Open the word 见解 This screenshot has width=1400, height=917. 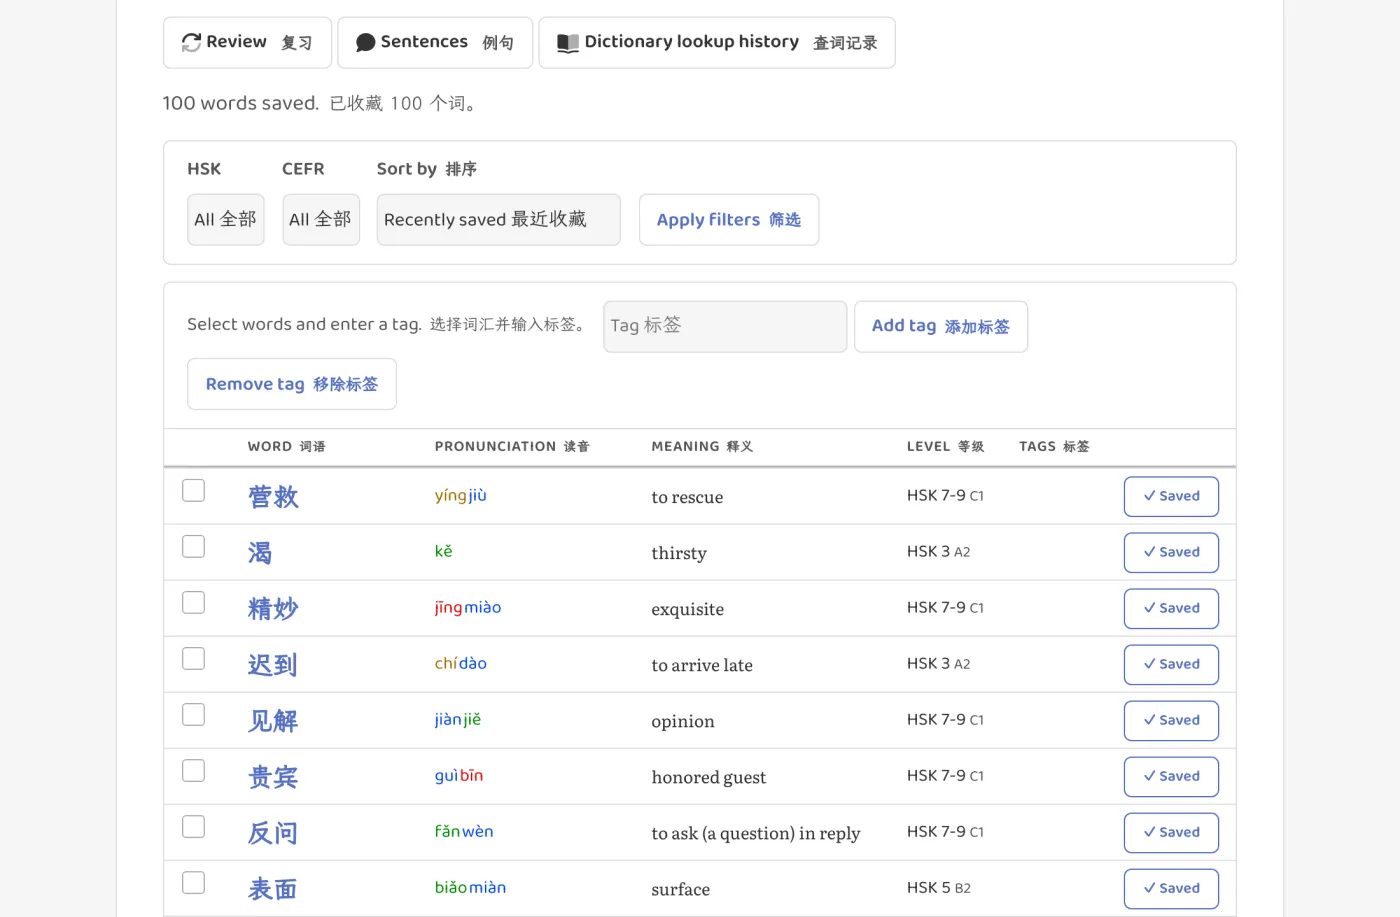273,721
